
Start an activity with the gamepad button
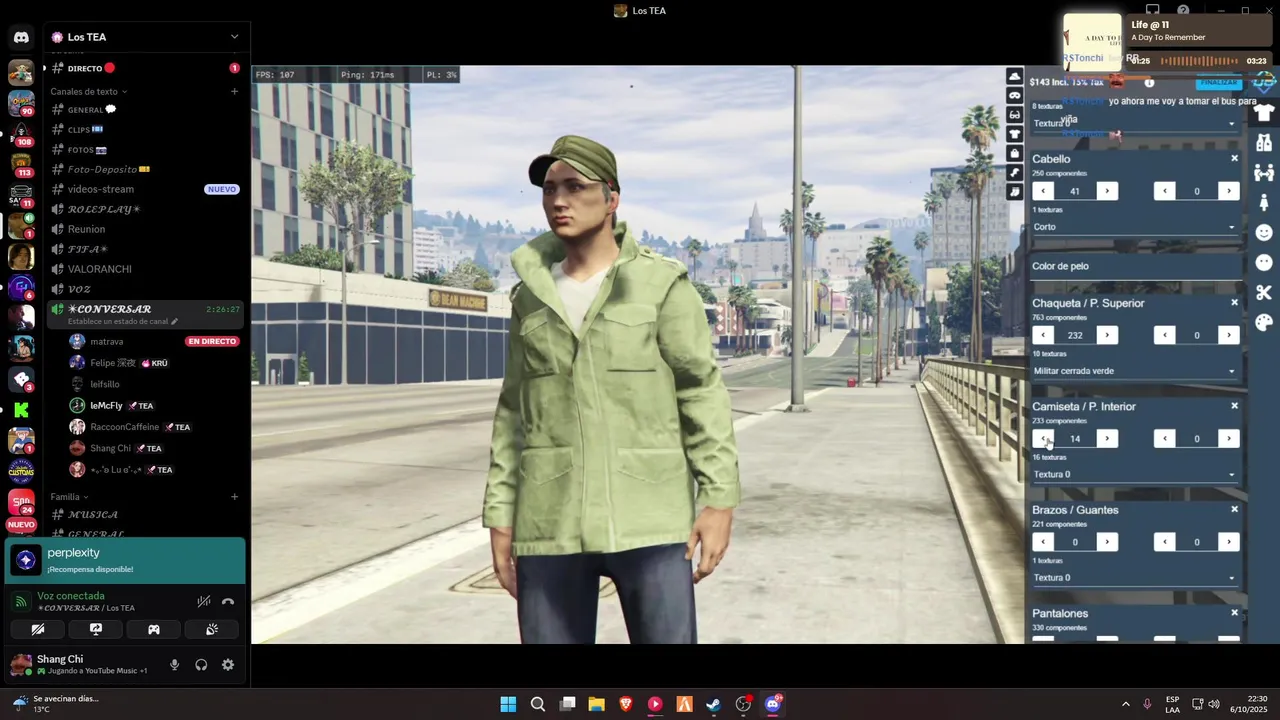click(154, 629)
